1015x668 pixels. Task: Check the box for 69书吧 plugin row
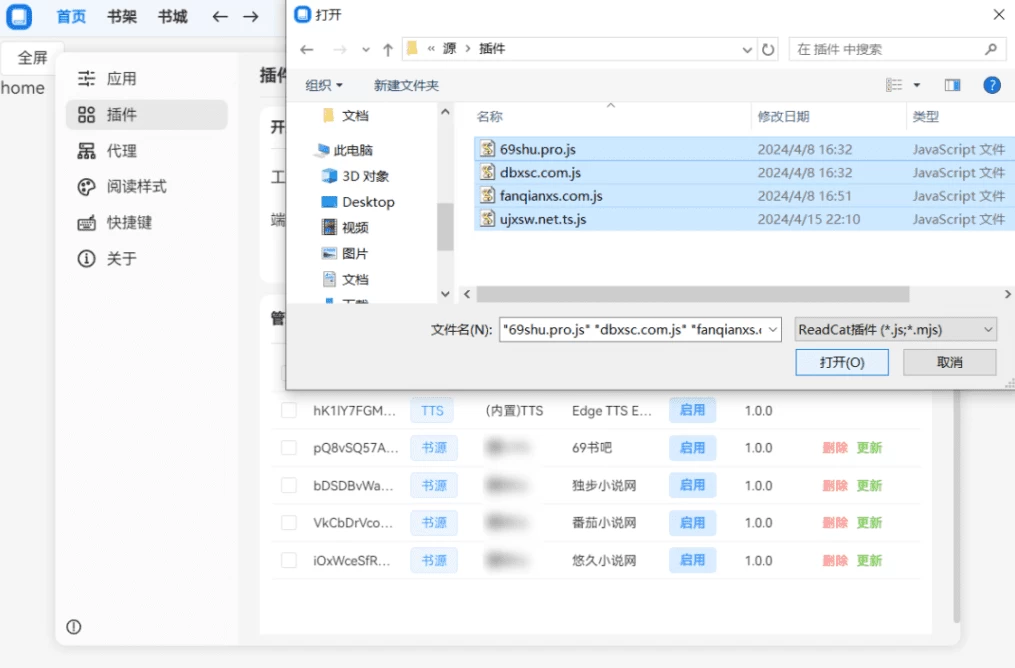point(289,448)
